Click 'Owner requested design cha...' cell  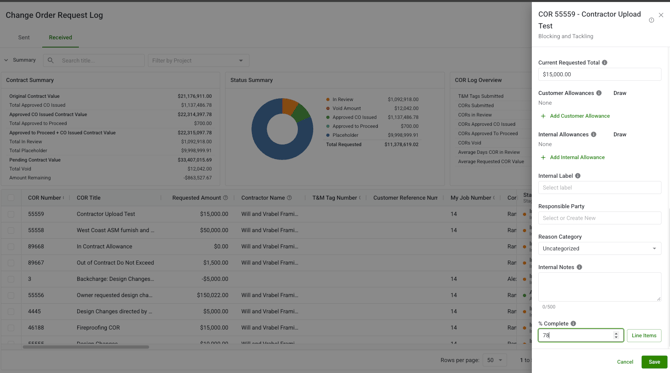114,295
